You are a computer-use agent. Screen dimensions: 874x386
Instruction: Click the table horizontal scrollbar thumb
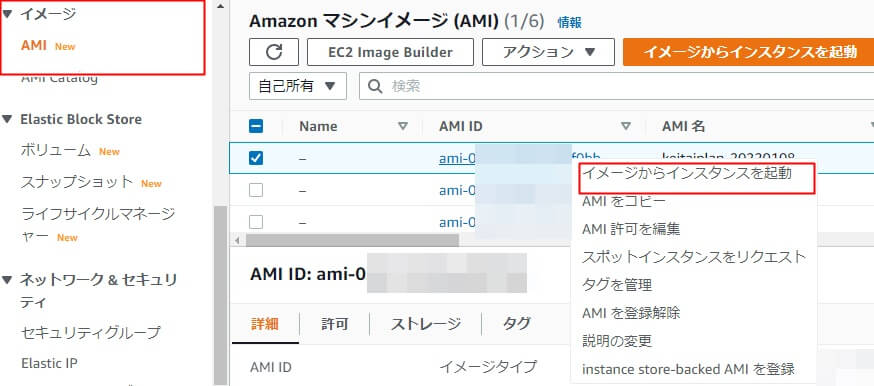[352, 240]
